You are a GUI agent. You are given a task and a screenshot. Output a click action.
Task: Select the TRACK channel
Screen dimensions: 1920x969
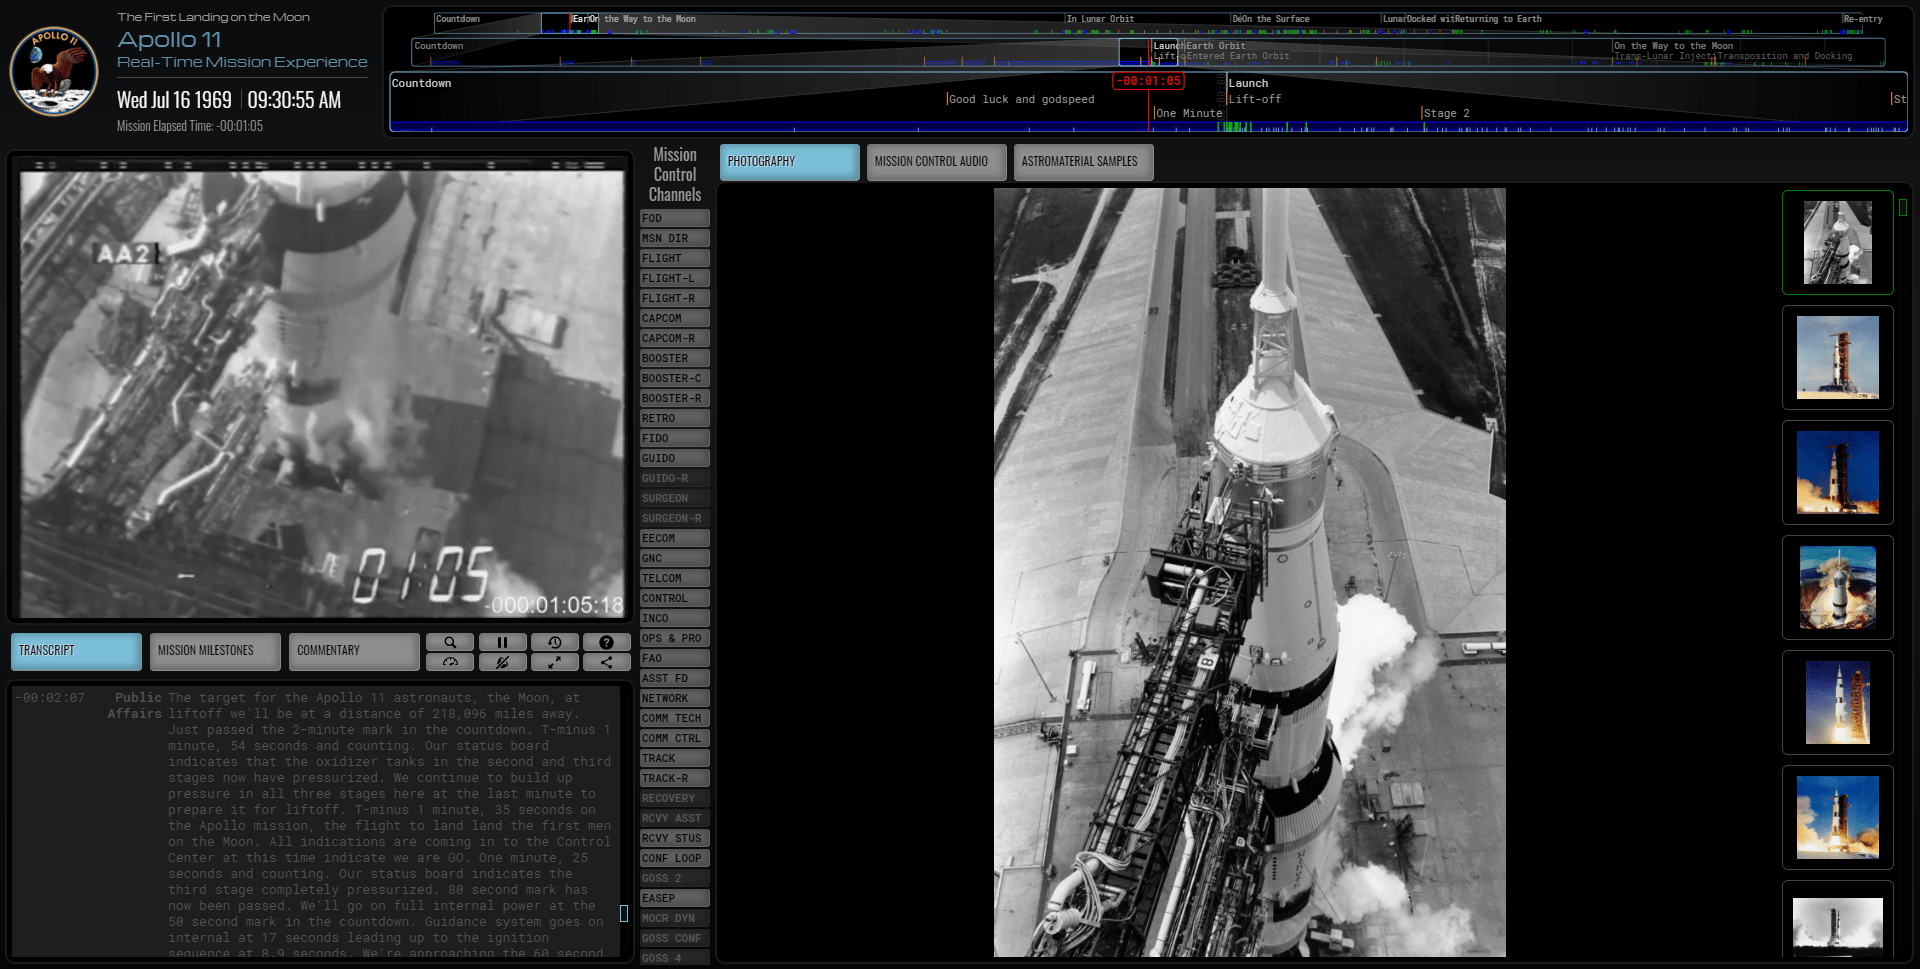[x=675, y=758]
